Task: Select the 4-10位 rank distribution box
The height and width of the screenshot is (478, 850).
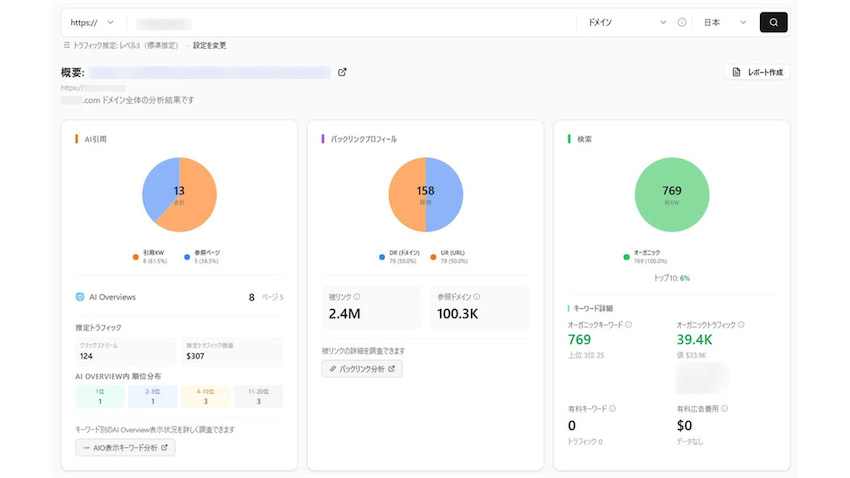Action: [x=205, y=397]
